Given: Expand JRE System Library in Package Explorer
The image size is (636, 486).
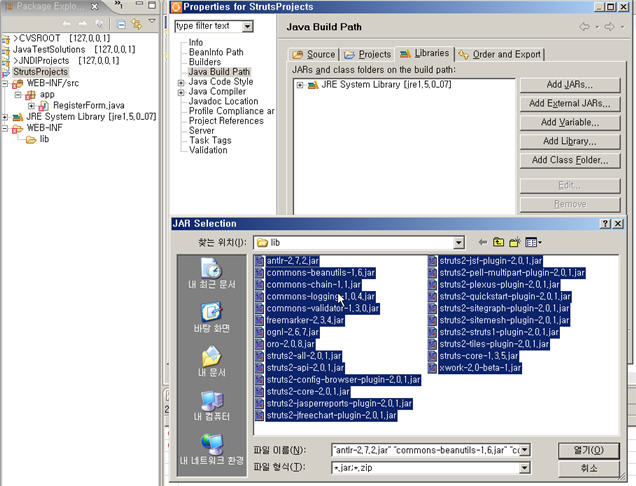Looking at the screenshot, I should pos(5,117).
